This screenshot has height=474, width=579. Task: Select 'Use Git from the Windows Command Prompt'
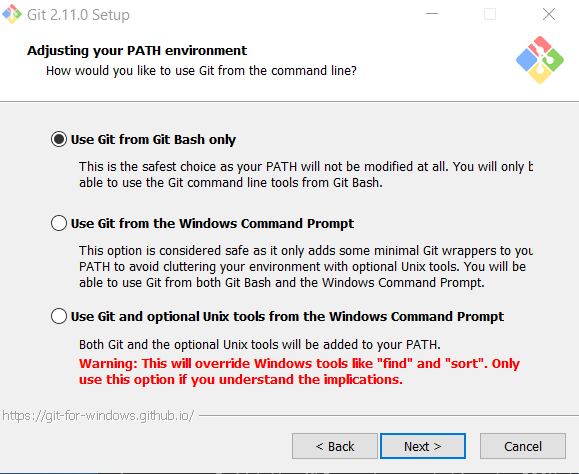coord(59,223)
